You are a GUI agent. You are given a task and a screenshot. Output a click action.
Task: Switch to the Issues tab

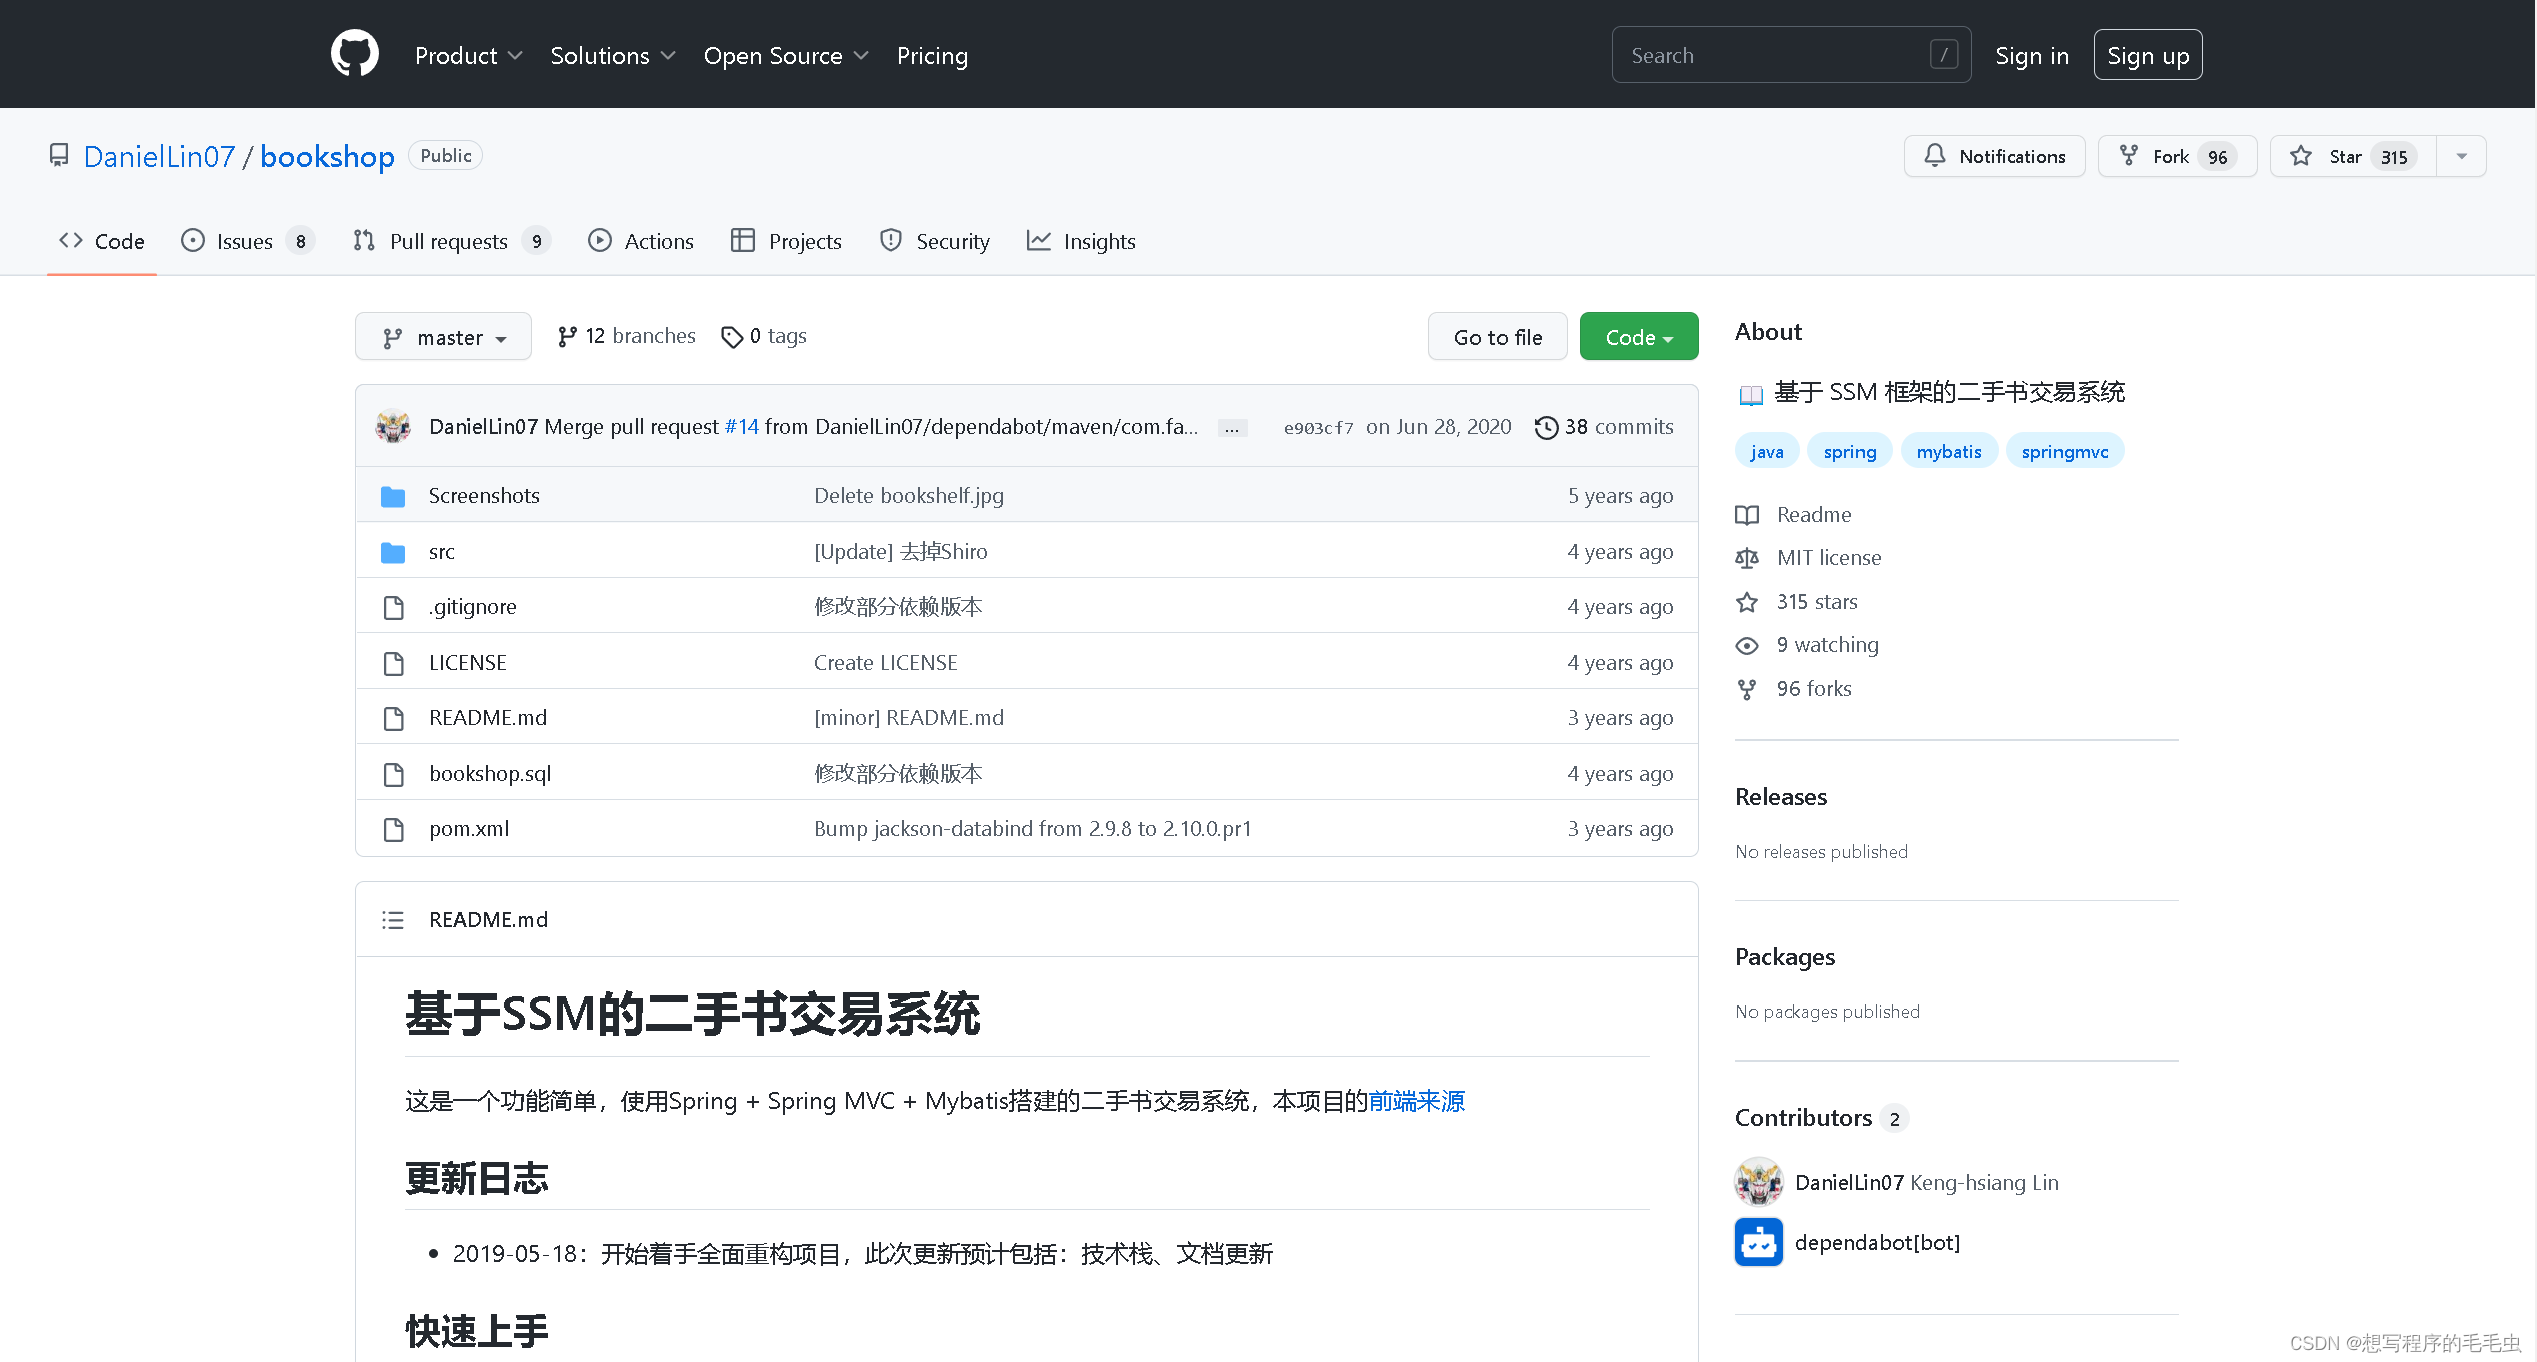[247, 241]
